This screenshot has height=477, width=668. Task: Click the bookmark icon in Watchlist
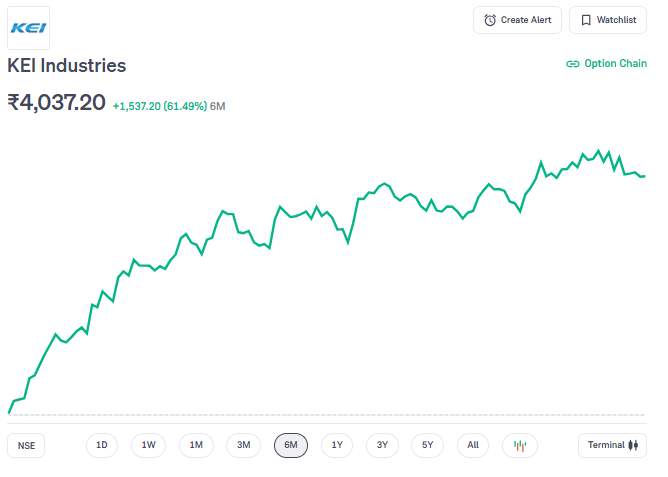tap(586, 20)
